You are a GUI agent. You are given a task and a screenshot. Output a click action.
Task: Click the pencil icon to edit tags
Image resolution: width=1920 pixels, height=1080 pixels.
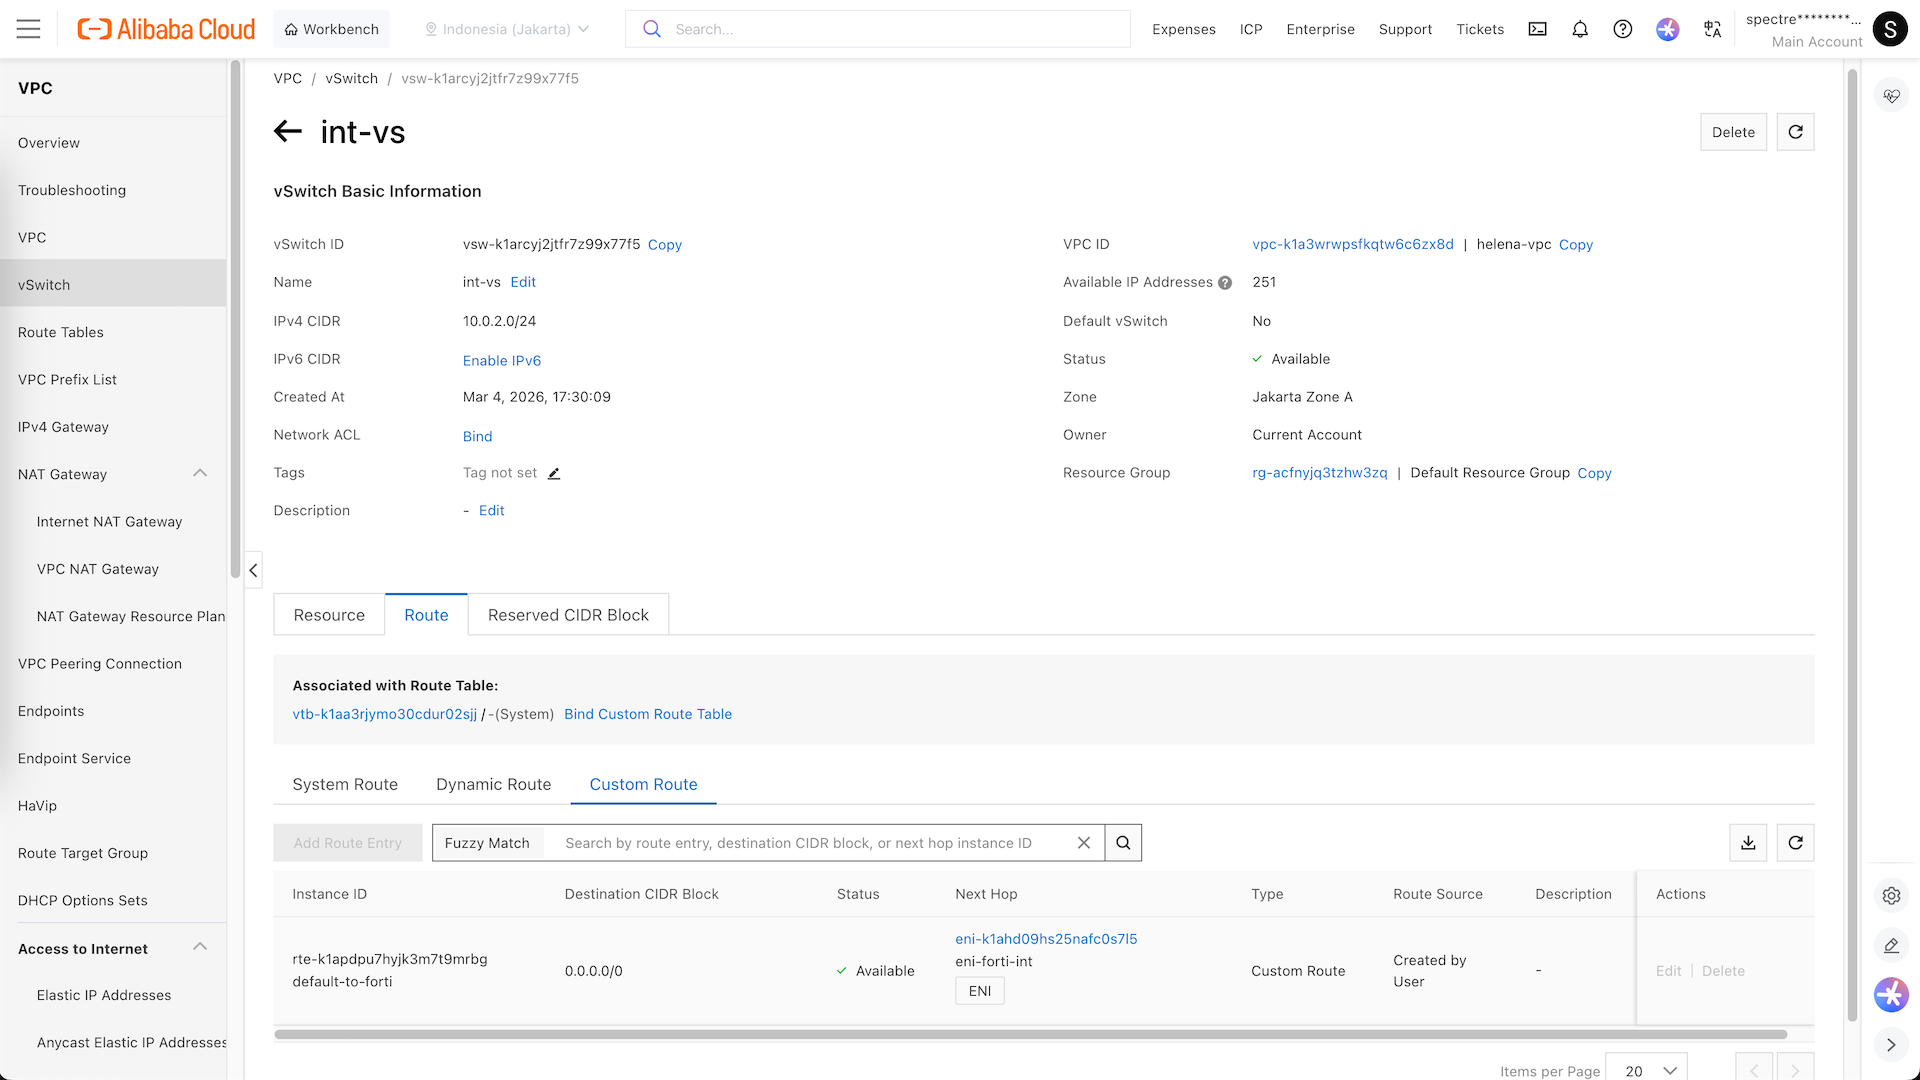tap(554, 473)
